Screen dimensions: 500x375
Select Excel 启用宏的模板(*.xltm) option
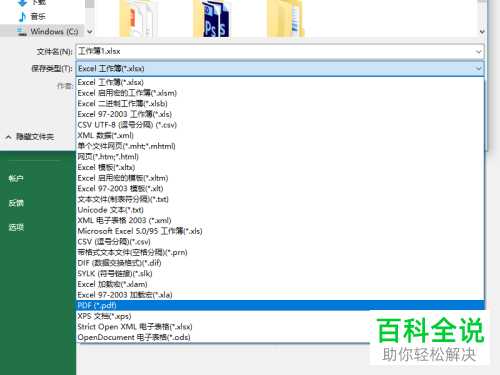(280, 178)
